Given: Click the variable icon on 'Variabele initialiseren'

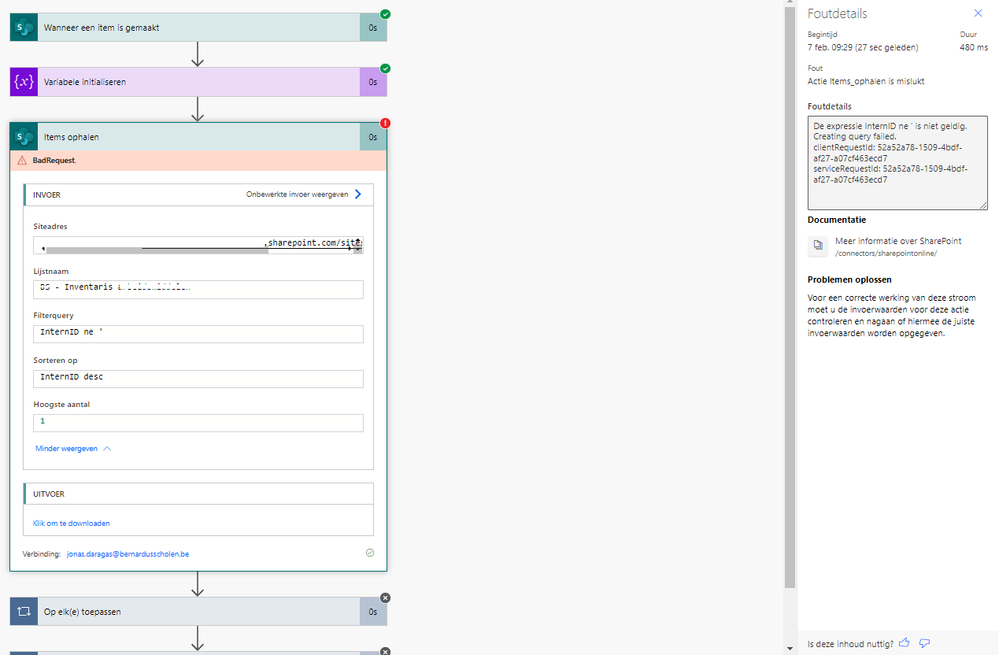Looking at the screenshot, I should pyautogui.click(x=24, y=82).
